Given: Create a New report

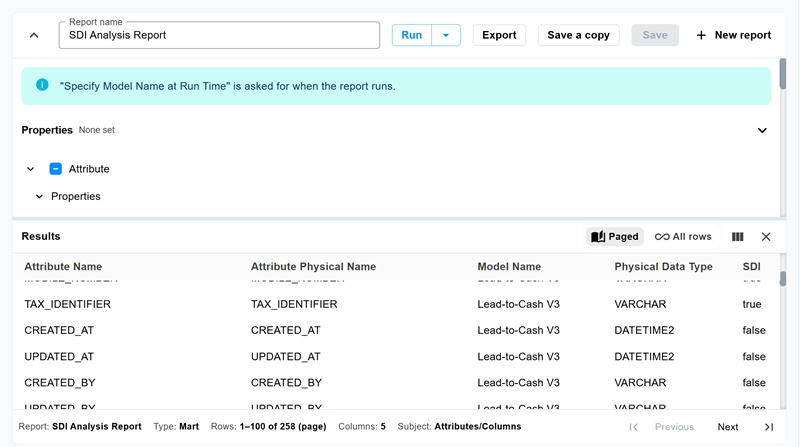Looking at the screenshot, I should pos(734,35).
